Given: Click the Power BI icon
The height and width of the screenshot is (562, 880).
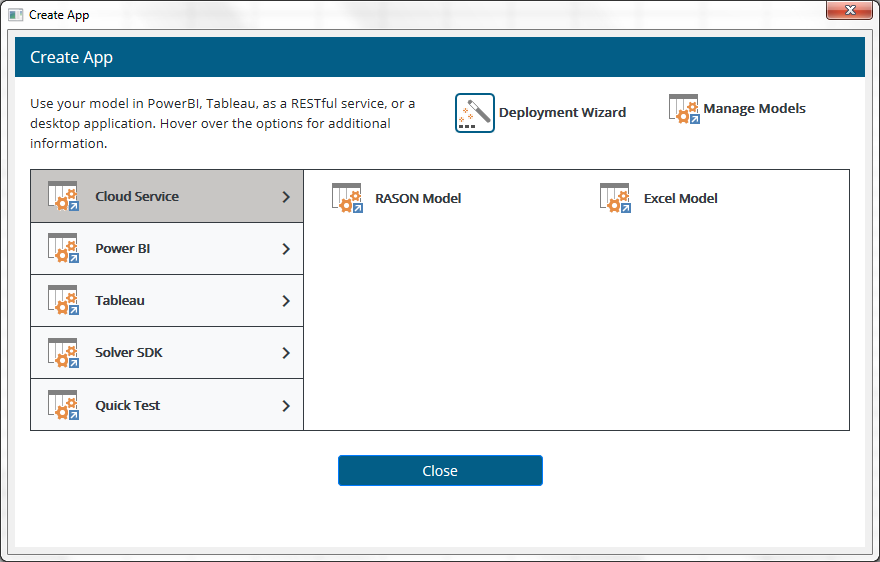Looking at the screenshot, I should pyautogui.click(x=63, y=249).
